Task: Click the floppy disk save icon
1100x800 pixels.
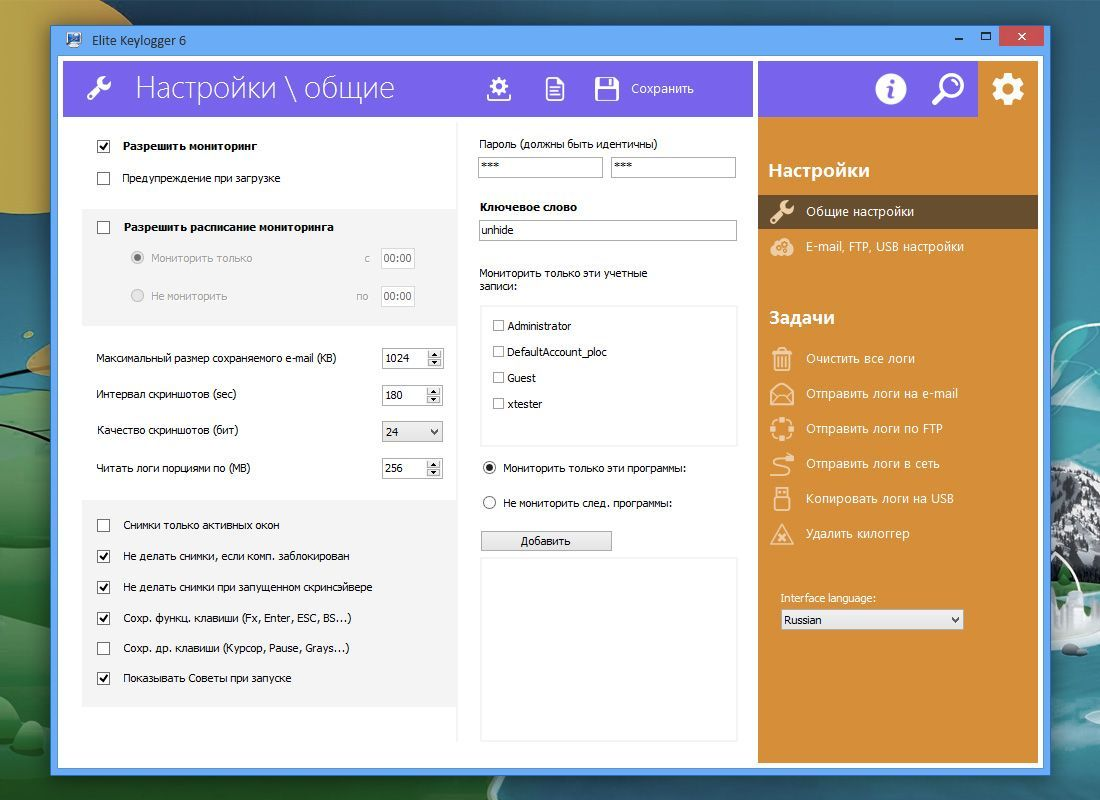Action: click(x=607, y=89)
